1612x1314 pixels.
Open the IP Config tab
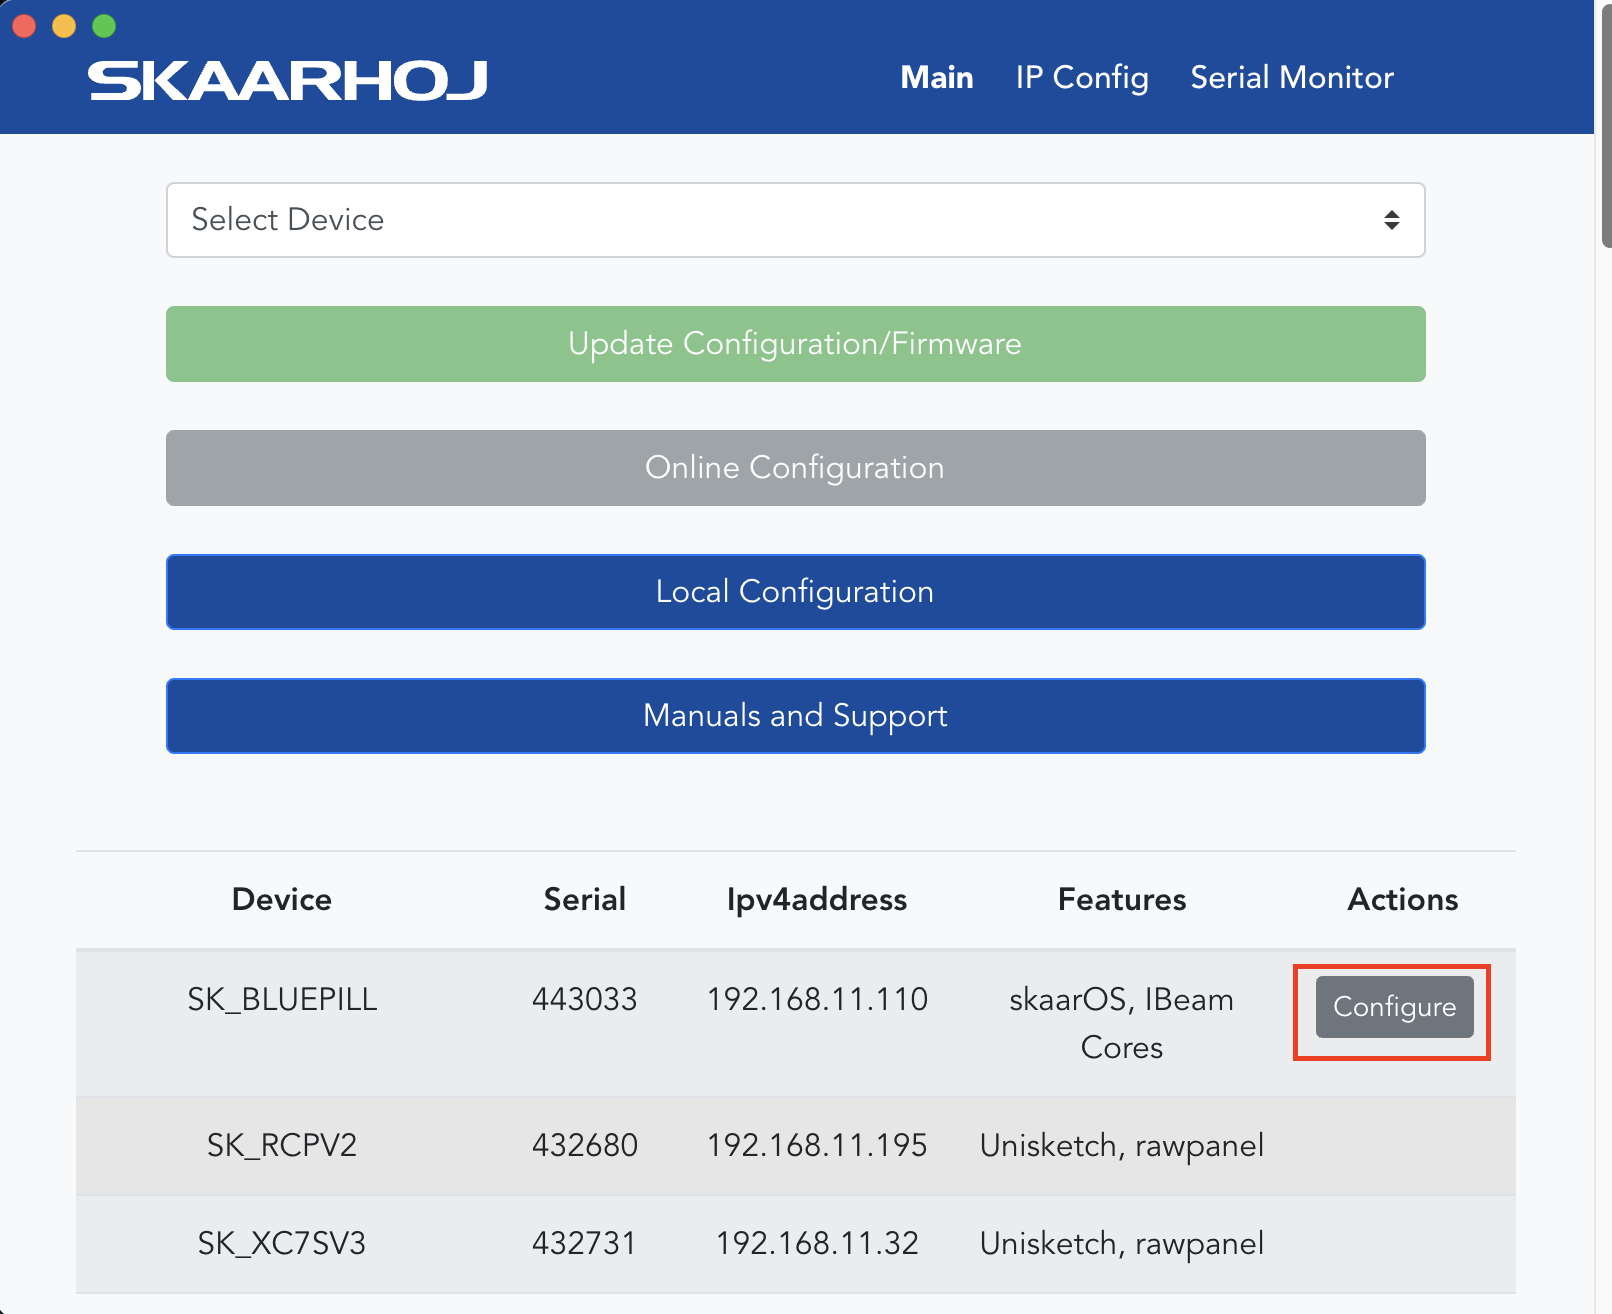point(1082,78)
